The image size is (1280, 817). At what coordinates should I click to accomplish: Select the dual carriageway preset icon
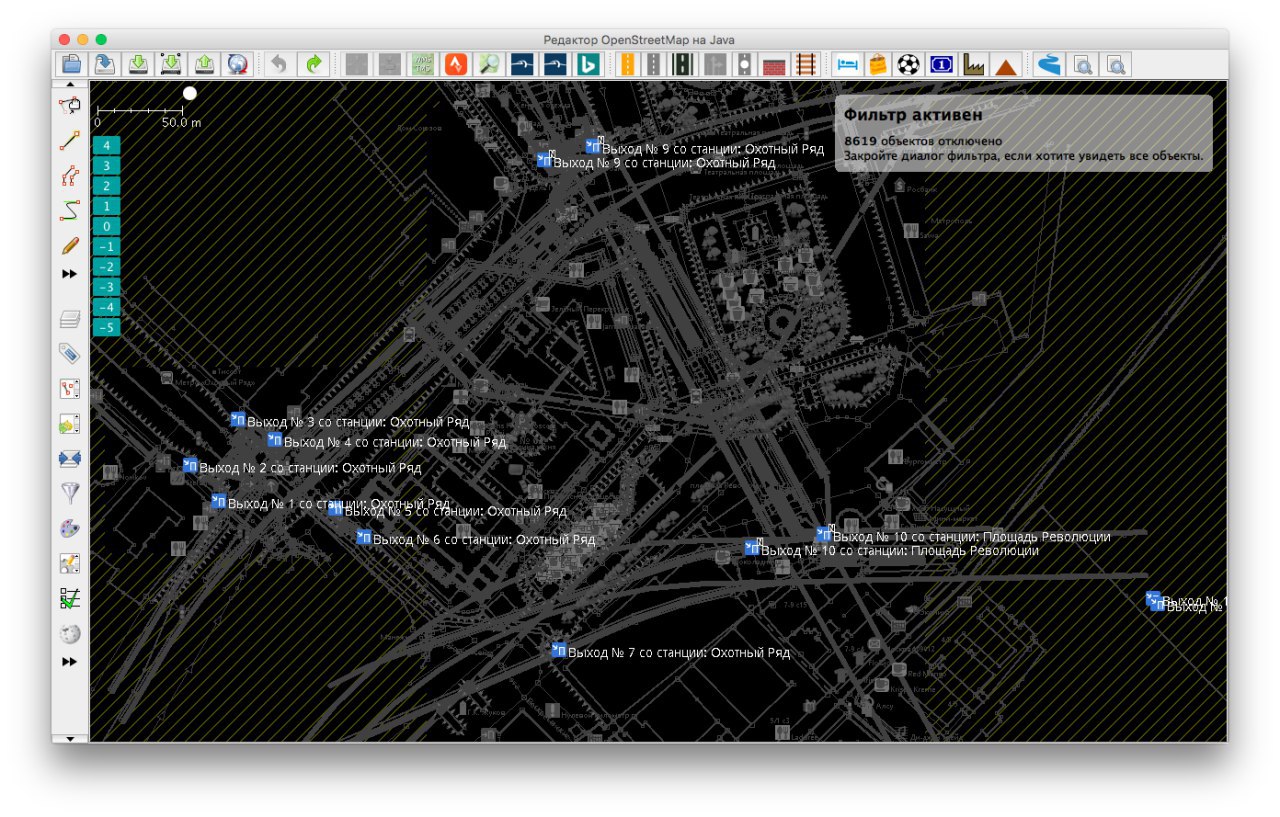click(x=683, y=65)
